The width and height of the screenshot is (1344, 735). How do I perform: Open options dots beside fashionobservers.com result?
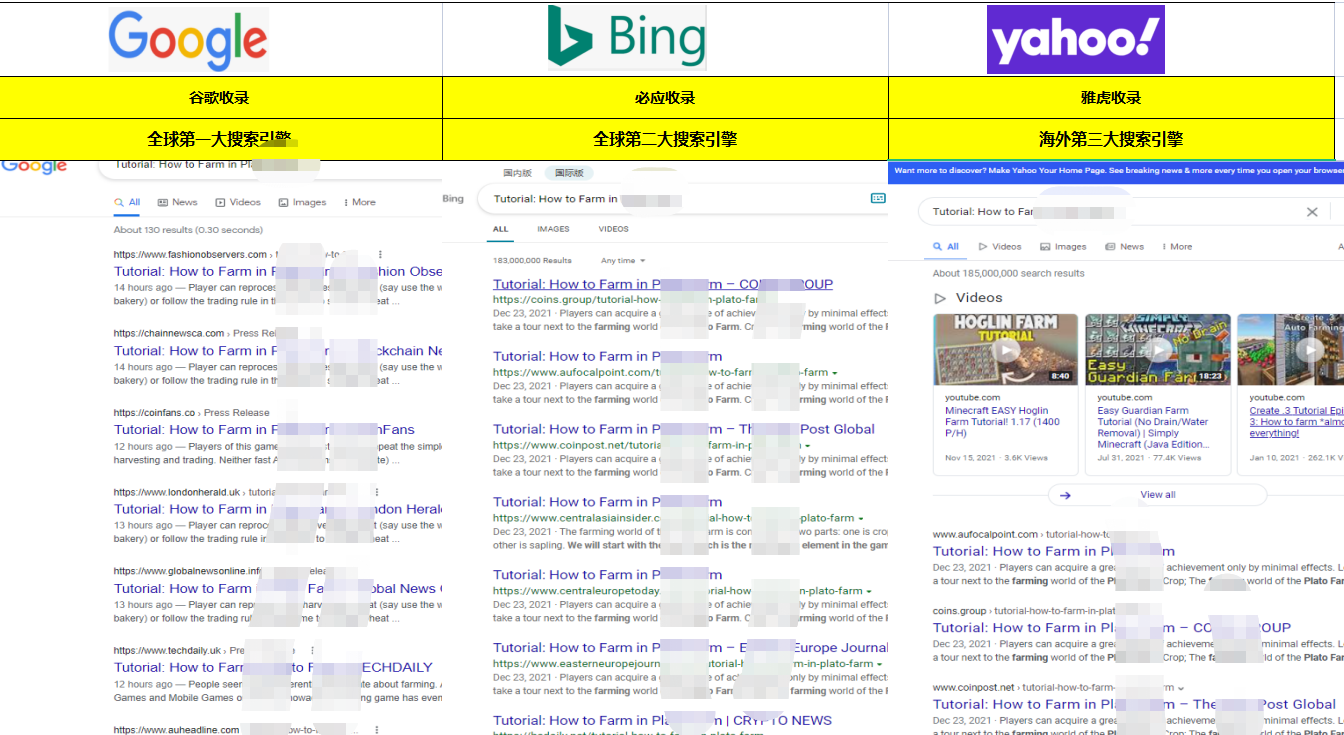[x=380, y=255]
